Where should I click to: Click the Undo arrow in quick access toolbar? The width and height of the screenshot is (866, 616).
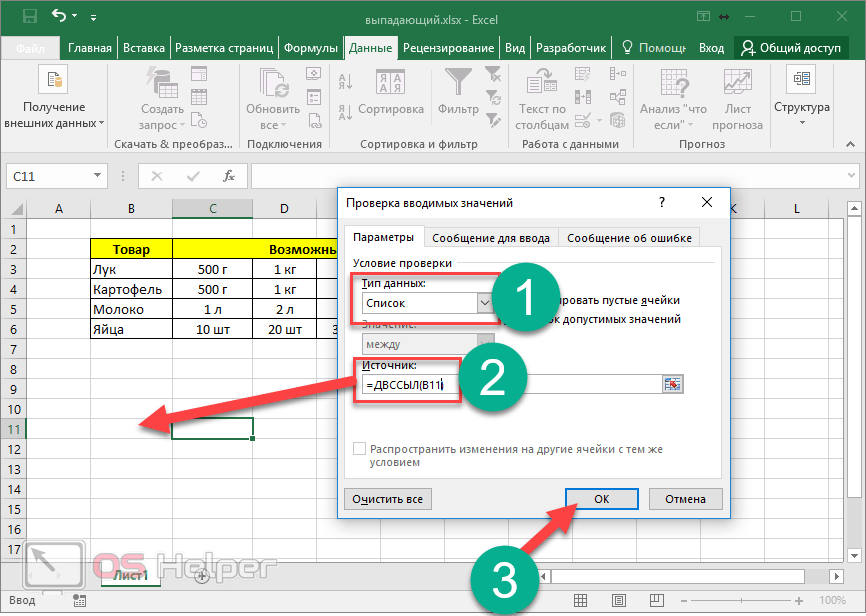tap(59, 16)
